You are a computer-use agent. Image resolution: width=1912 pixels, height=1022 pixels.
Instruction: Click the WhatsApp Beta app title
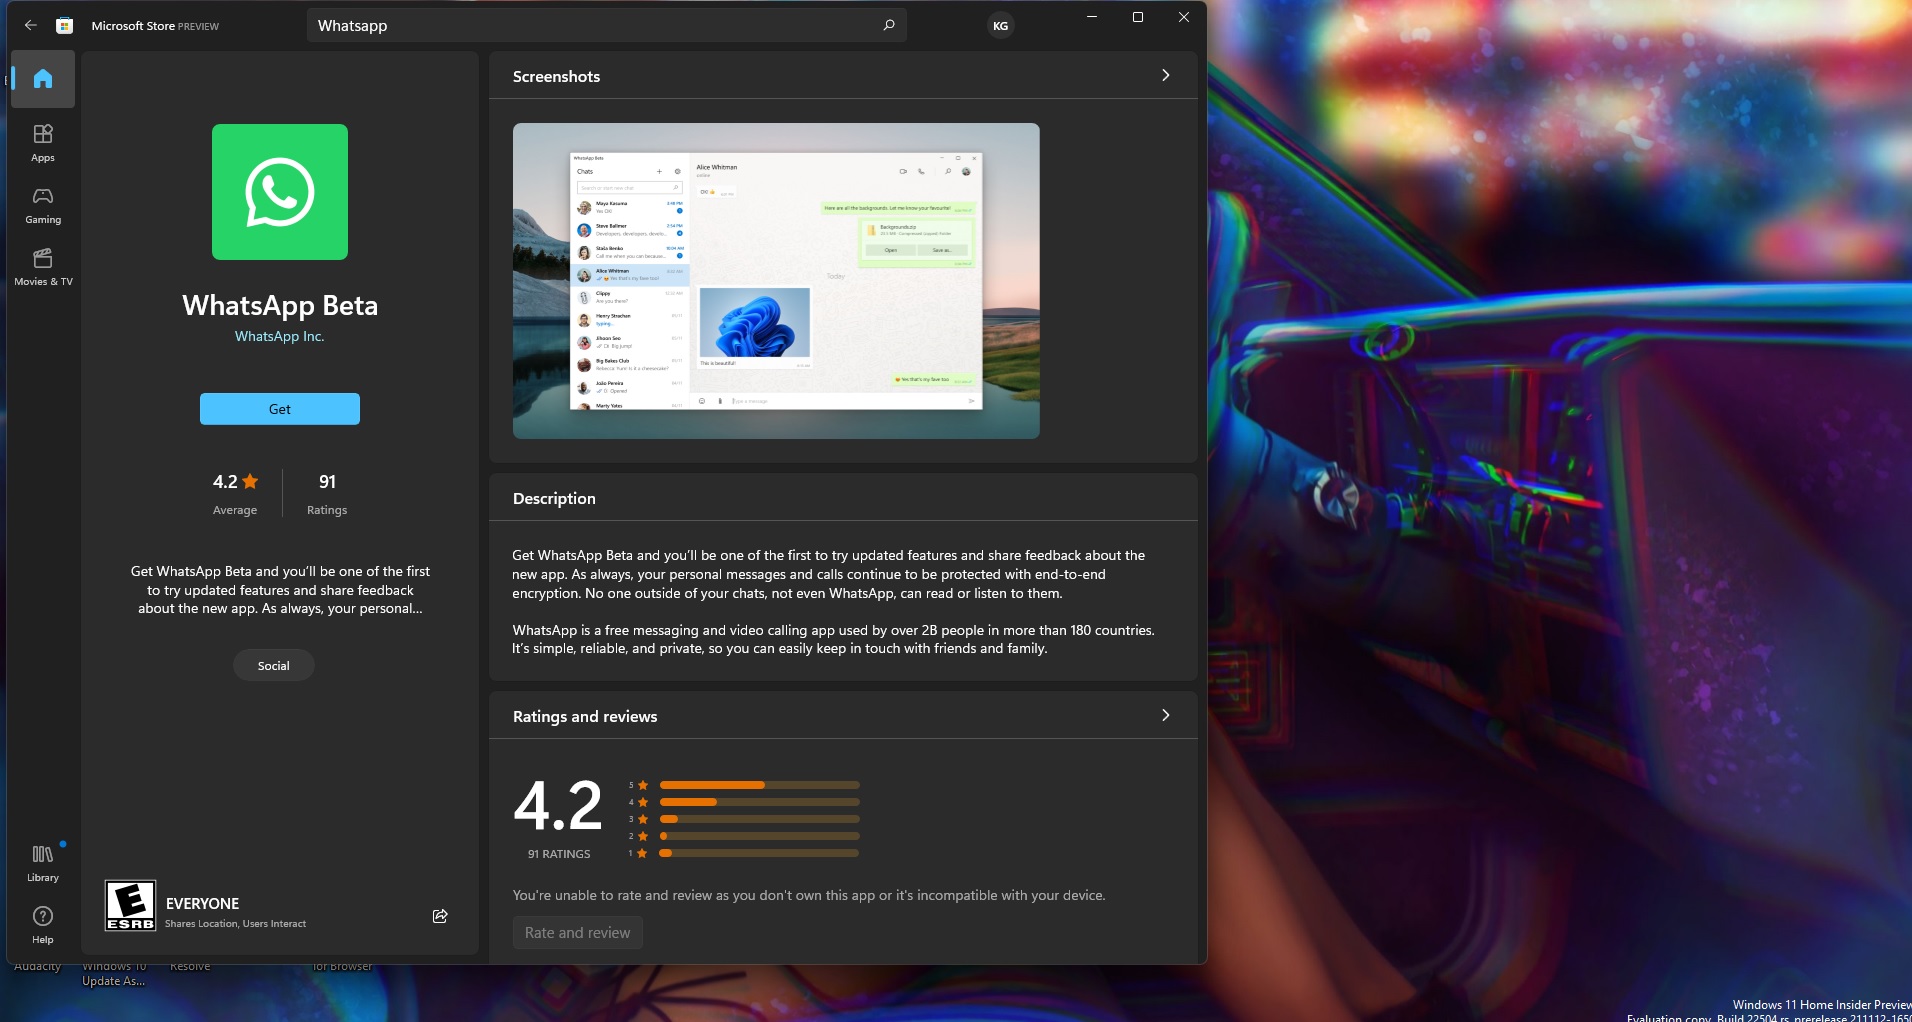280,305
